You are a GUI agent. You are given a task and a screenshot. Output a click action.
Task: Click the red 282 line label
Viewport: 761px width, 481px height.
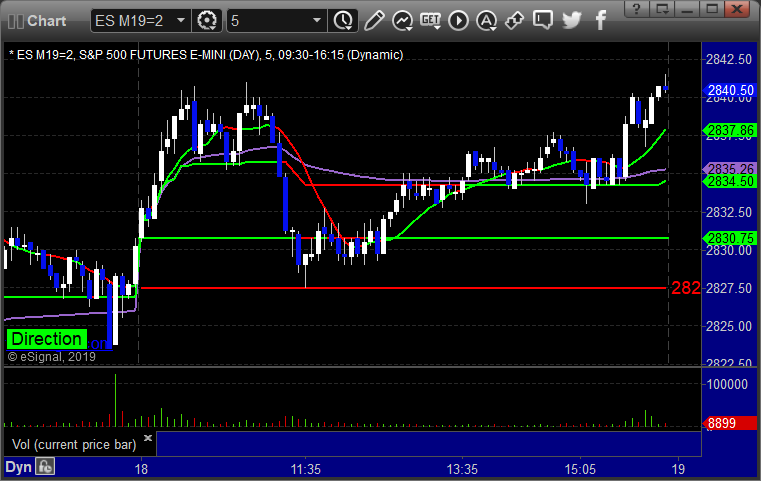(x=686, y=288)
